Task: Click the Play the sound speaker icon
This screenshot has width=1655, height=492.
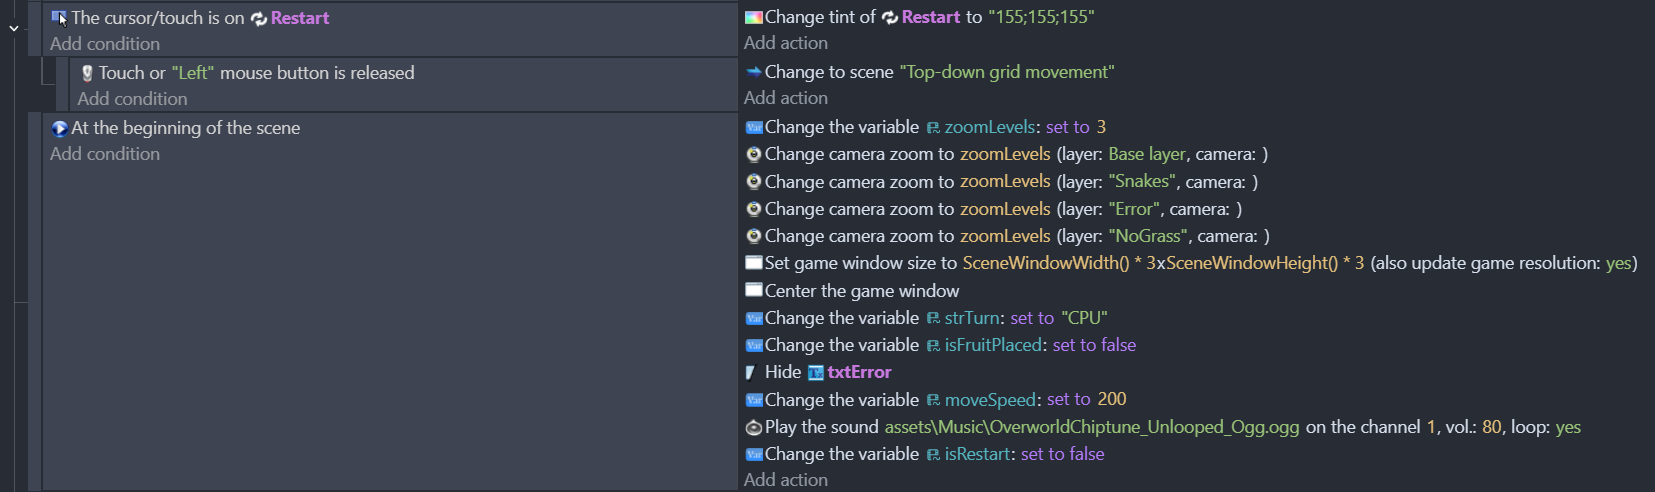Action: tap(754, 427)
